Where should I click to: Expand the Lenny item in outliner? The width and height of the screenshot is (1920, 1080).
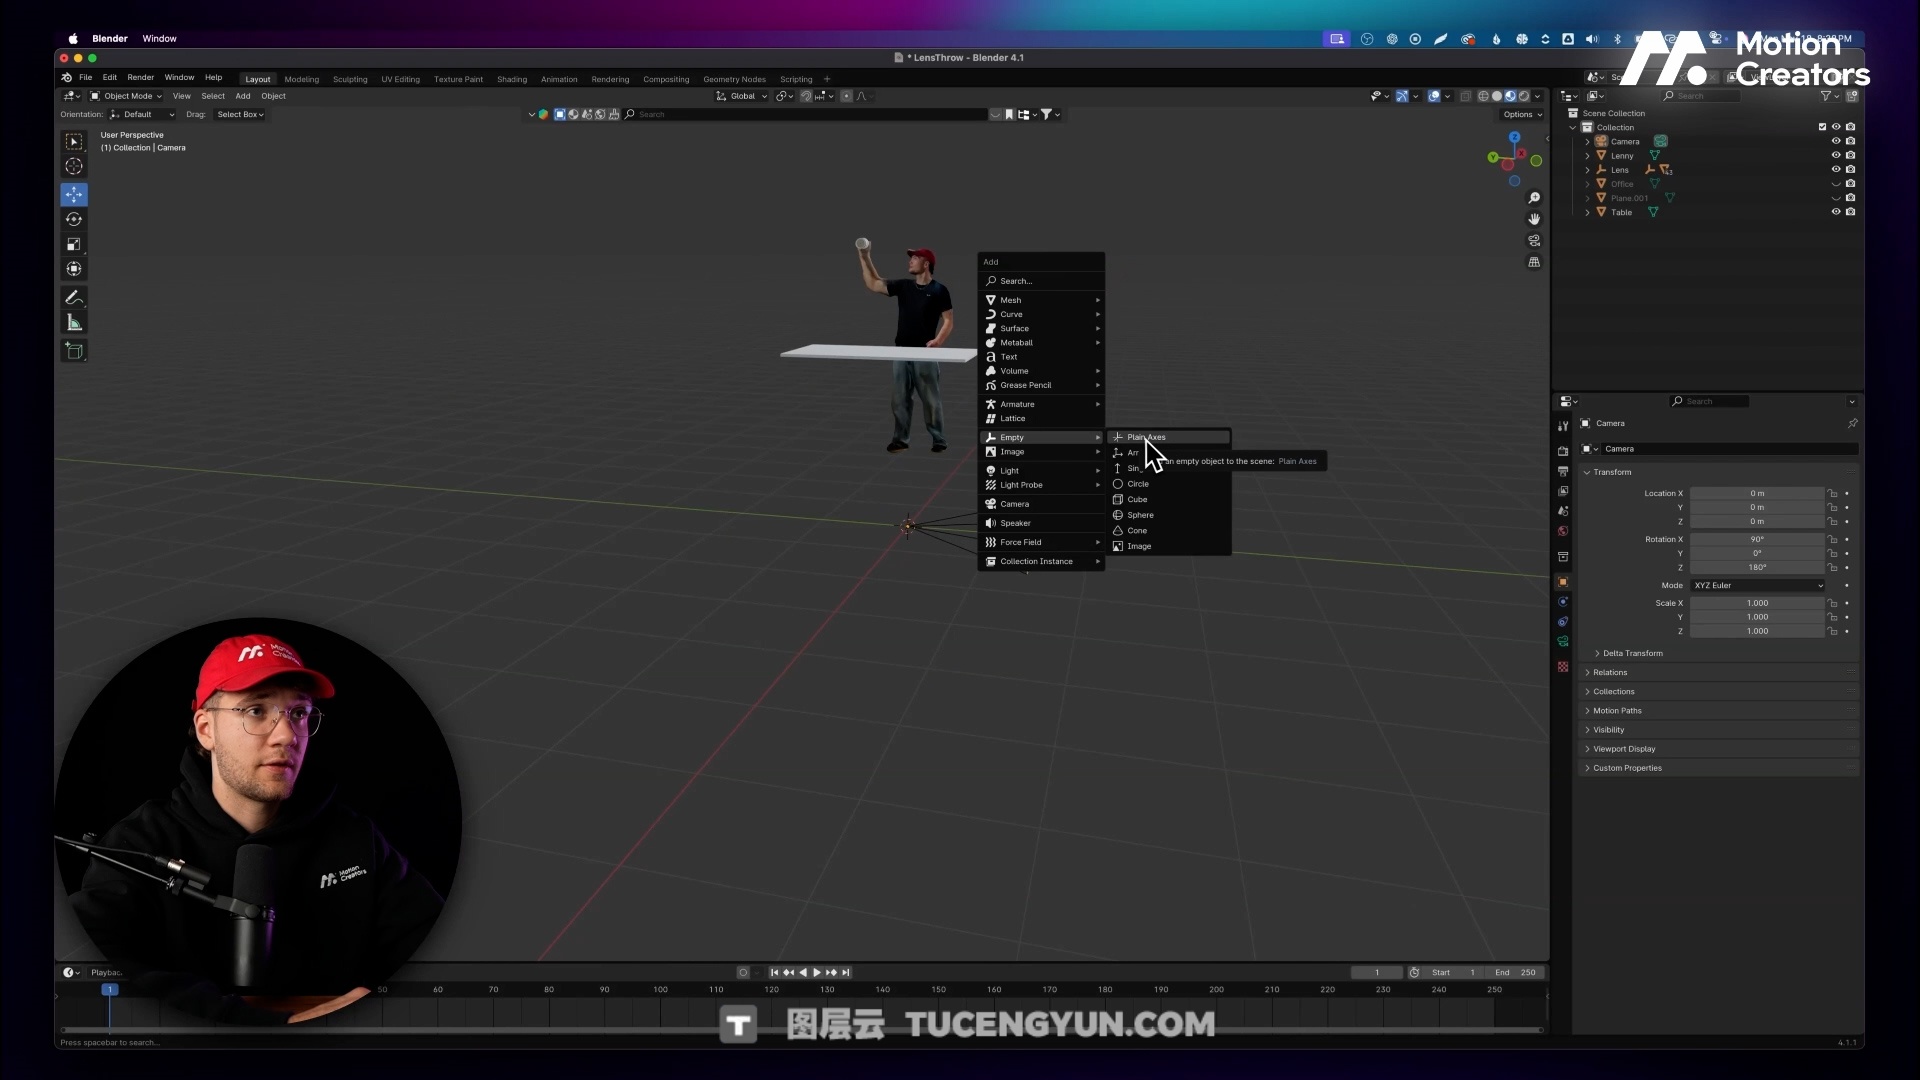pos(1587,155)
